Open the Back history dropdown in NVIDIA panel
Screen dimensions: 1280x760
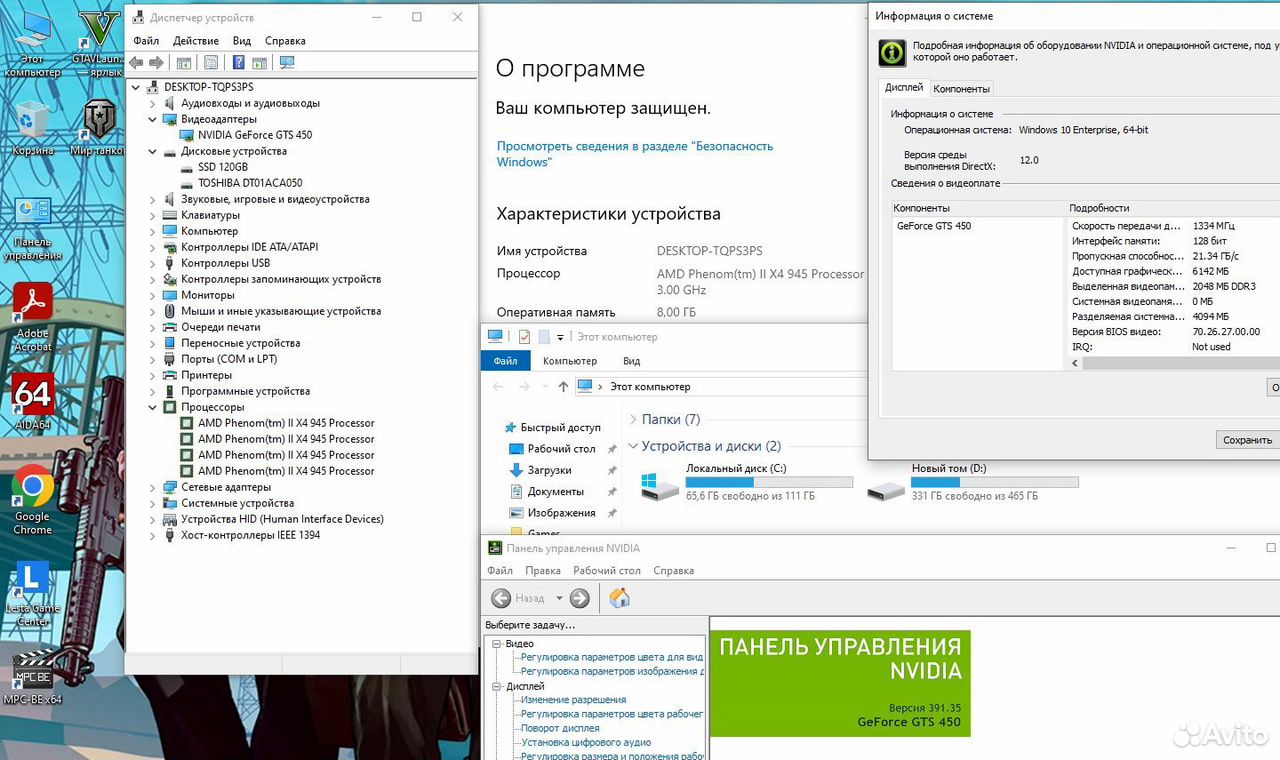pyautogui.click(x=559, y=599)
